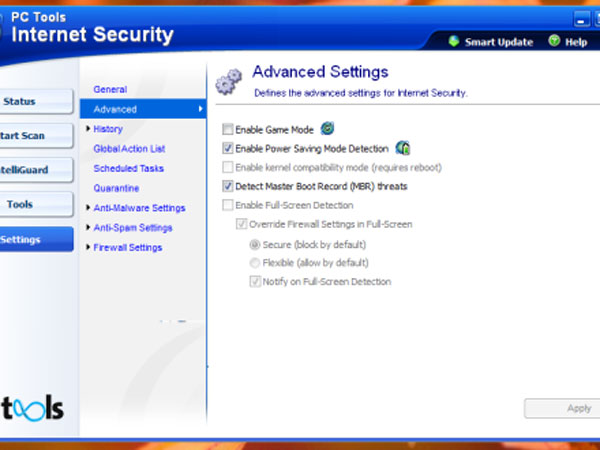This screenshot has width=600, height=450.
Task: Click the 'Advanced Settings' heading
Action: [x=320, y=72]
